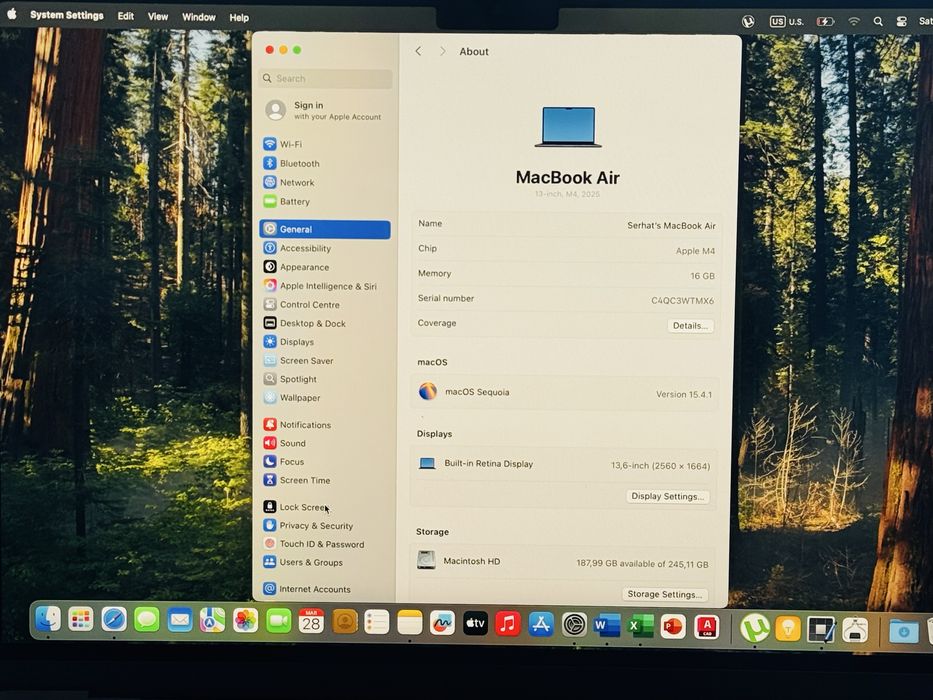Image resolution: width=933 pixels, height=700 pixels.
Task: Open Spotlight search in menu bar
Action: point(878,21)
